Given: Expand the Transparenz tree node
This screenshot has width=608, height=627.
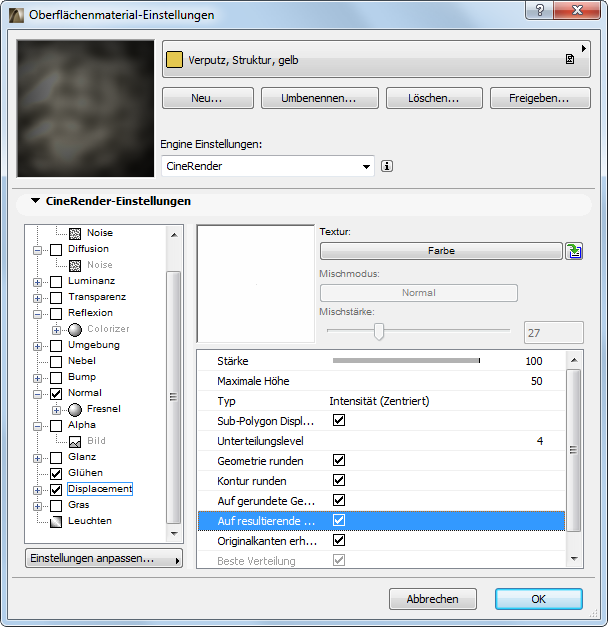Looking at the screenshot, I should coord(38,298).
